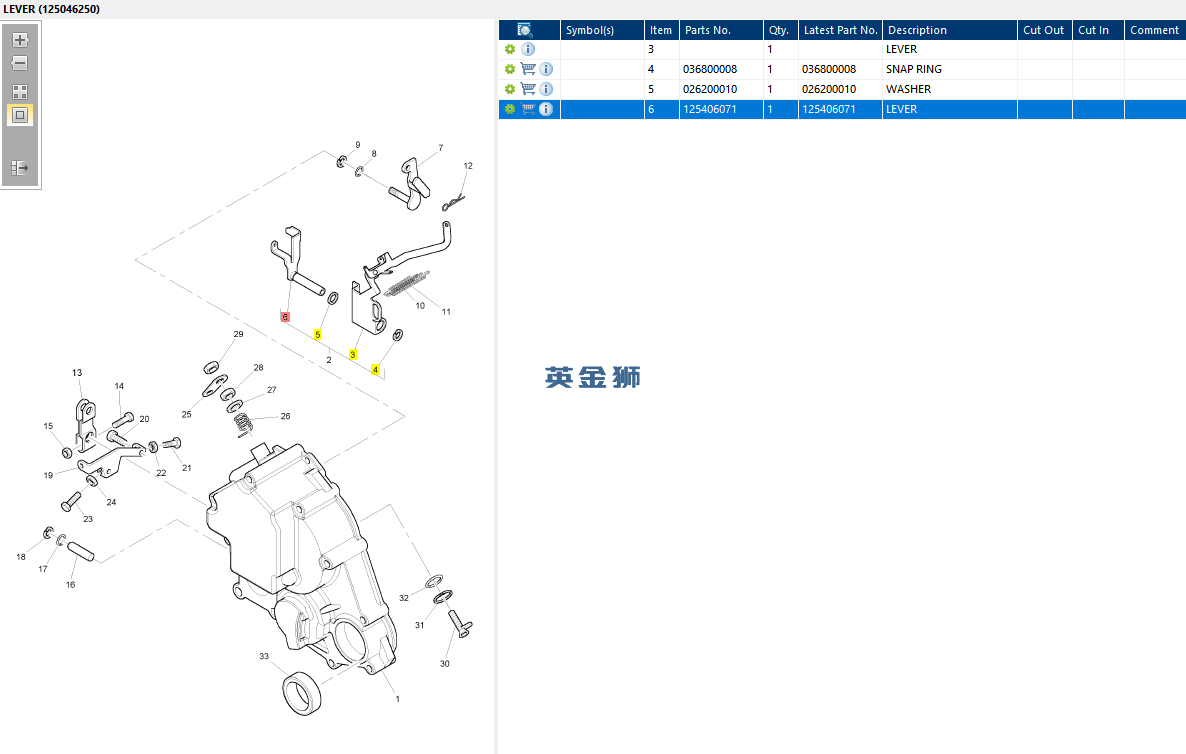Click yellow callout 4 in diagram
Viewport: 1186px width, 754px height.
click(375, 370)
